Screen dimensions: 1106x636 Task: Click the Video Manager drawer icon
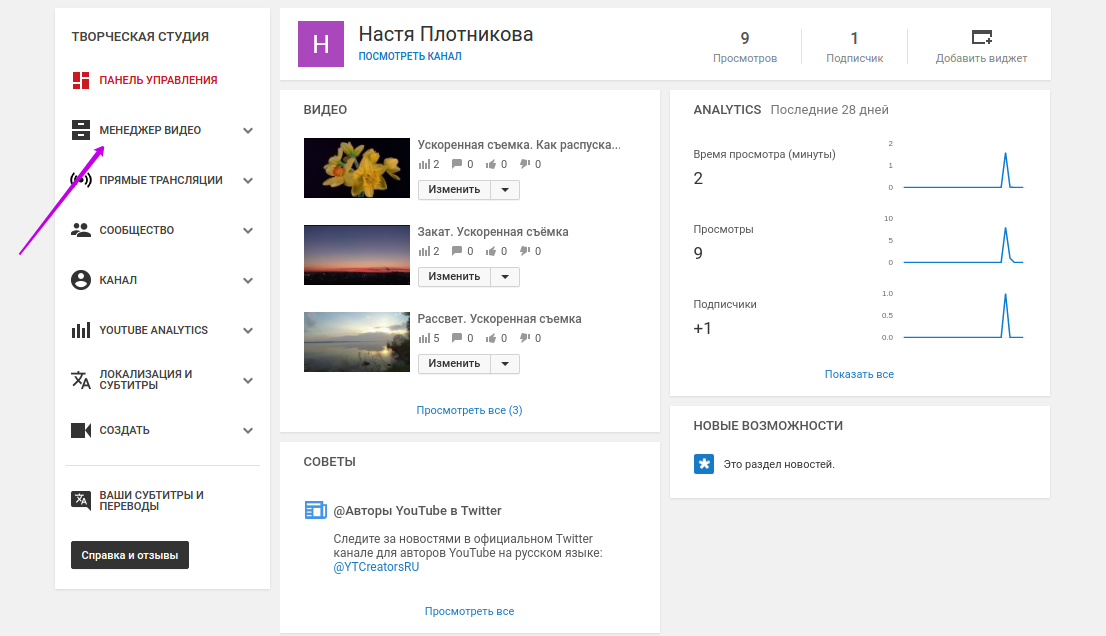(80, 130)
